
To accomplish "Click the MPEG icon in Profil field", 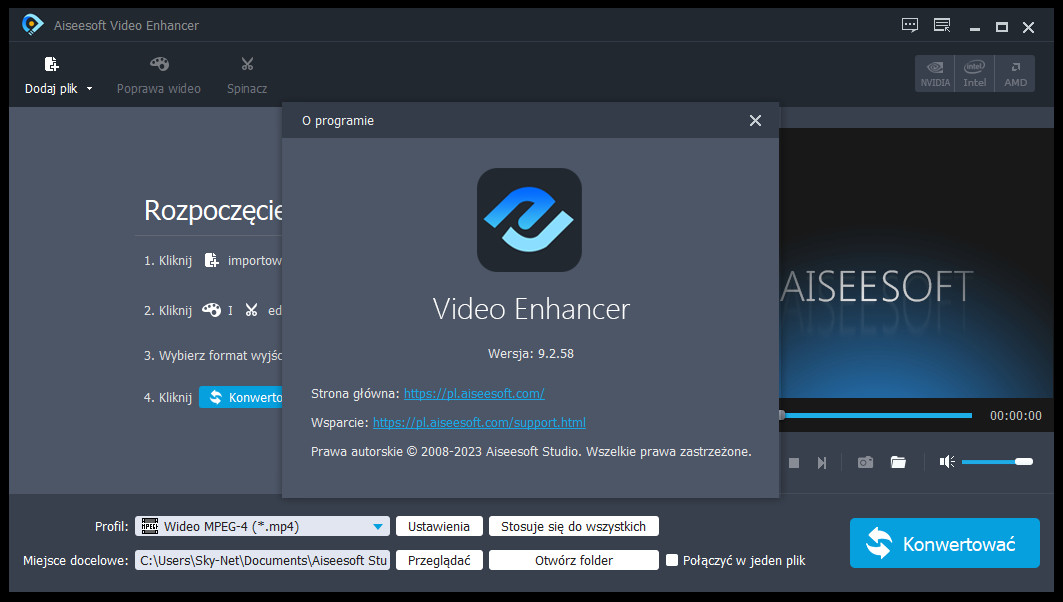I will [x=150, y=526].
